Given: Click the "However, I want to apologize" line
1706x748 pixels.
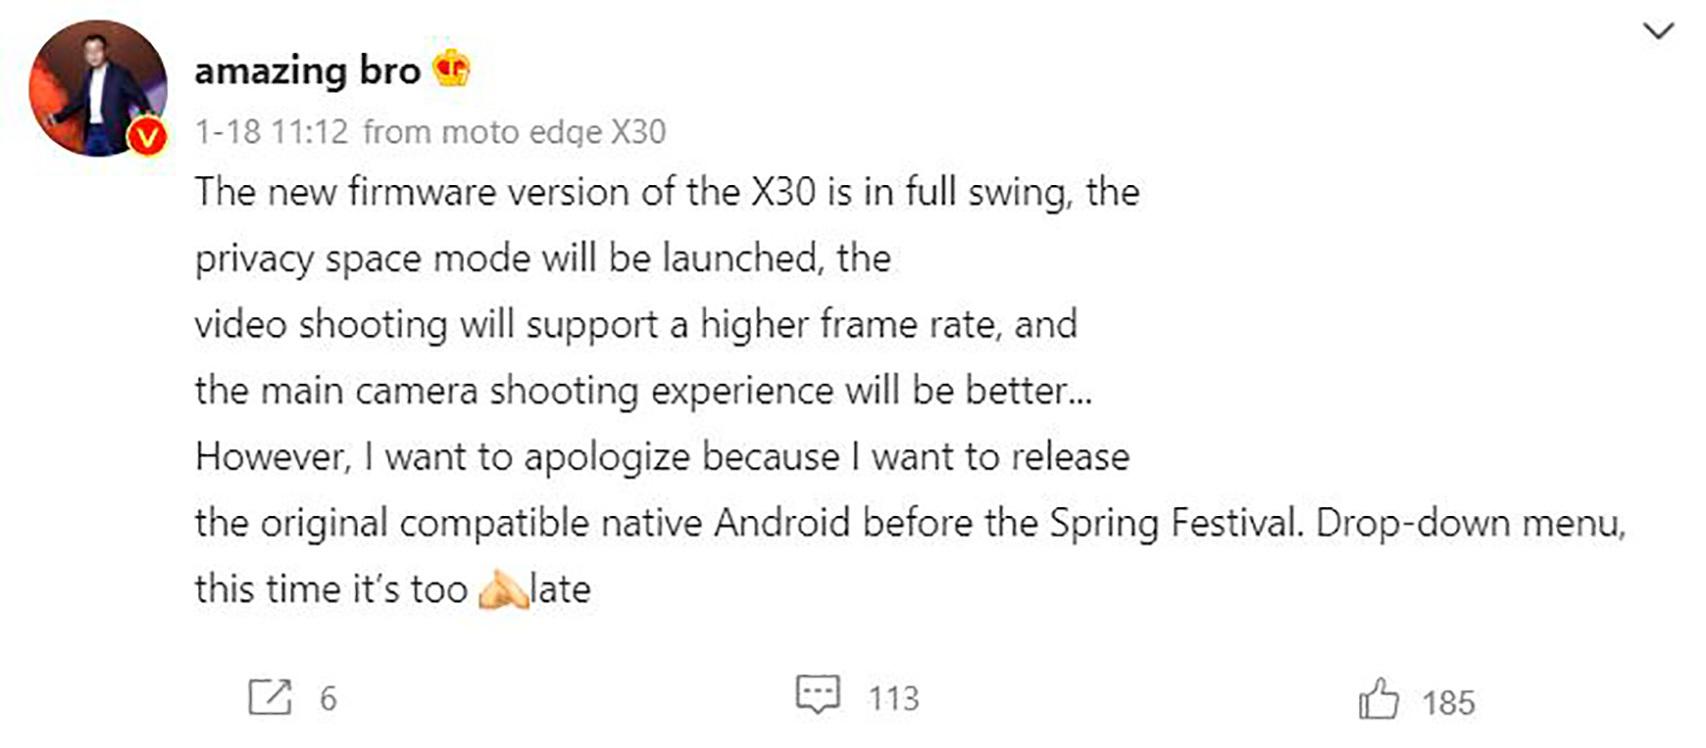Looking at the screenshot, I should tap(662, 456).
